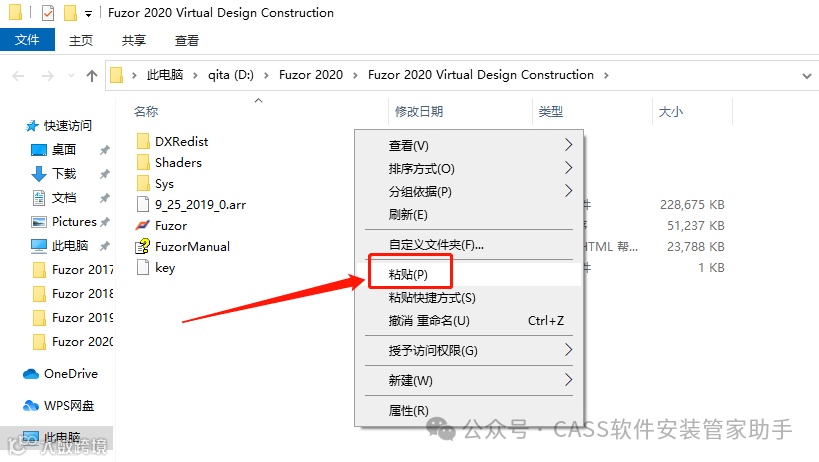The width and height of the screenshot is (819, 462).
Task: Click the Shaders folder icon
Action: click(x=143, y=162)
